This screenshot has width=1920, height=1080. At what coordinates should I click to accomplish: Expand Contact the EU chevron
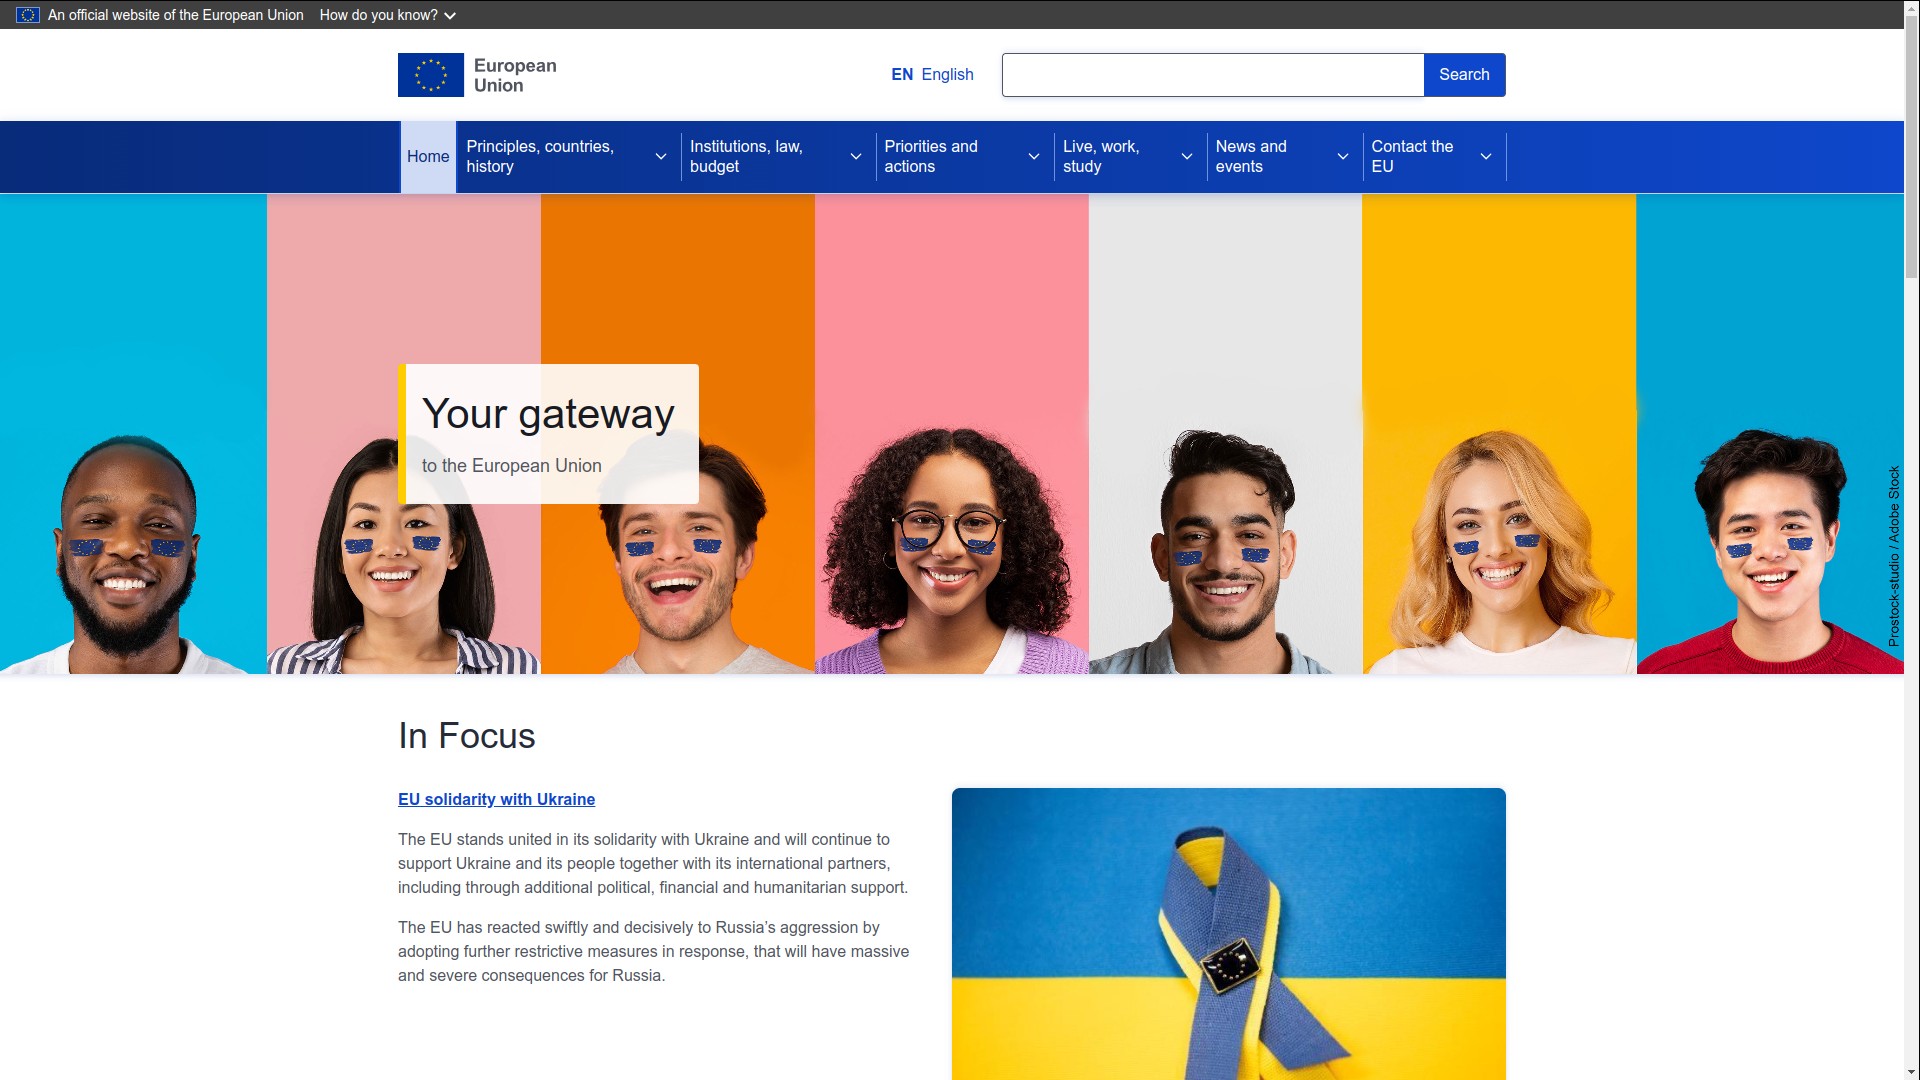click(x=1486, y=157)
